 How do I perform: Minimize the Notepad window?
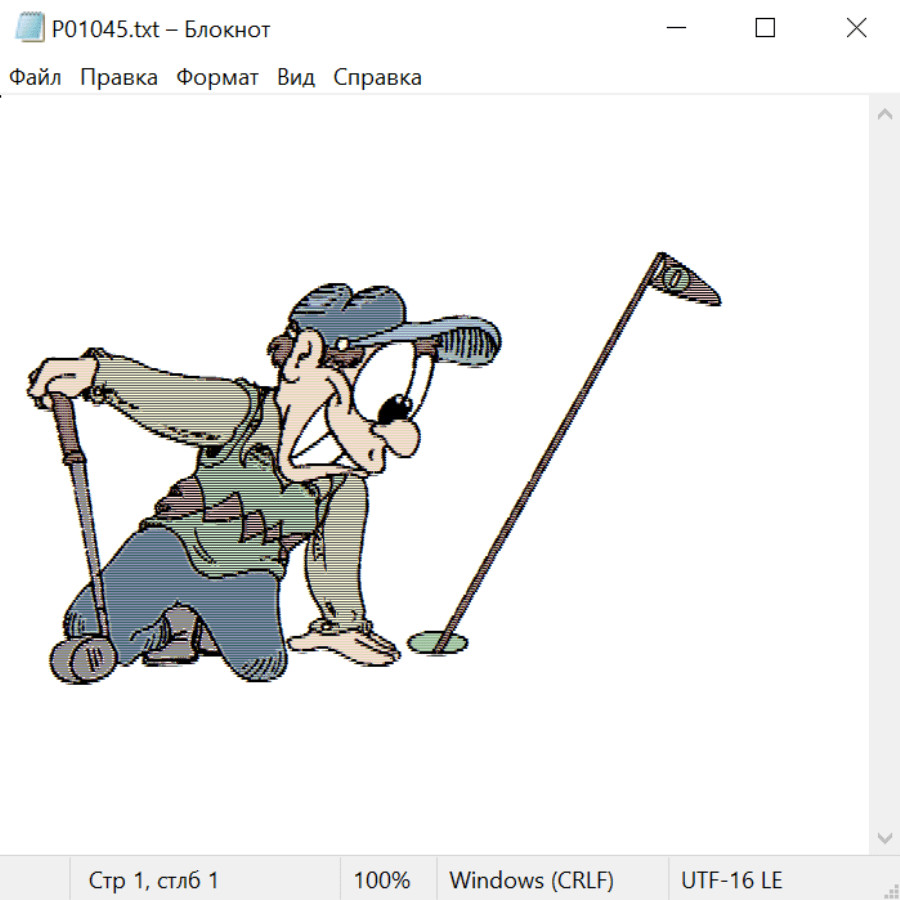(675, 28)
